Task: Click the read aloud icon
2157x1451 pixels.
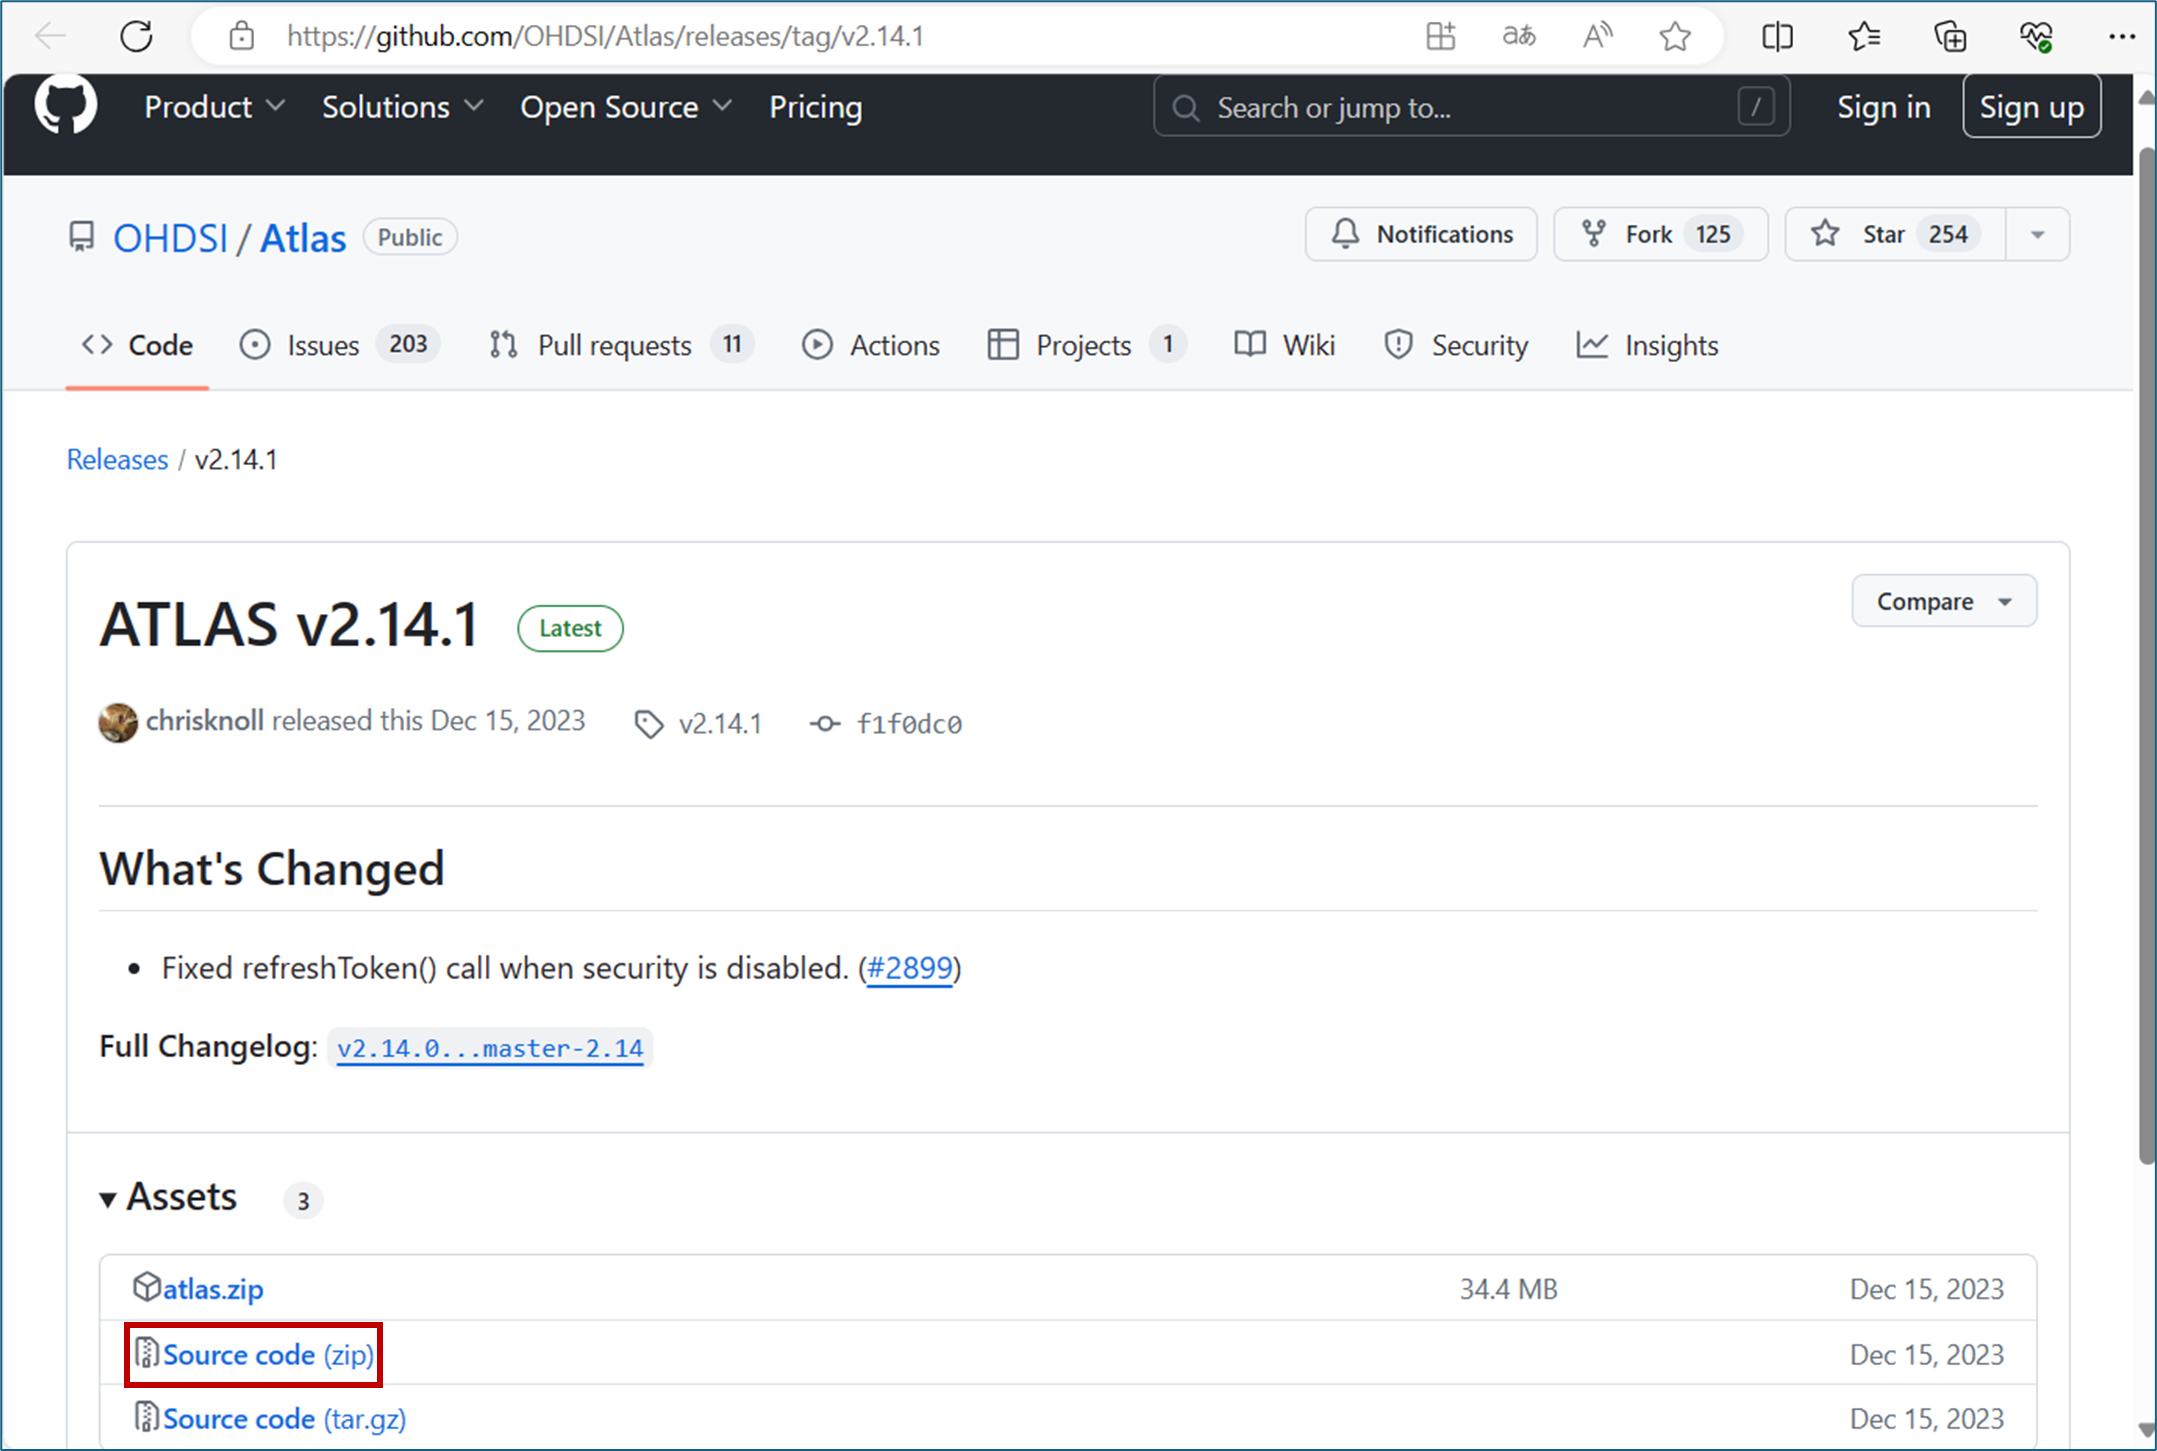Action: (1598, 37)
